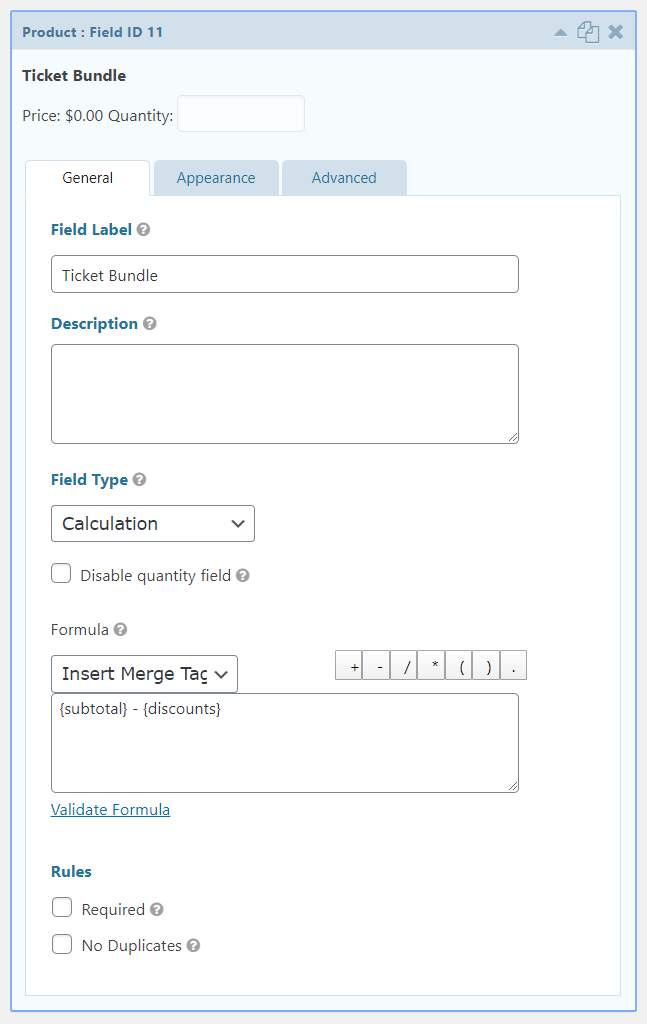
Task: Open the Advanced tab
Action: pyautogui.click(x=344, y=178)
